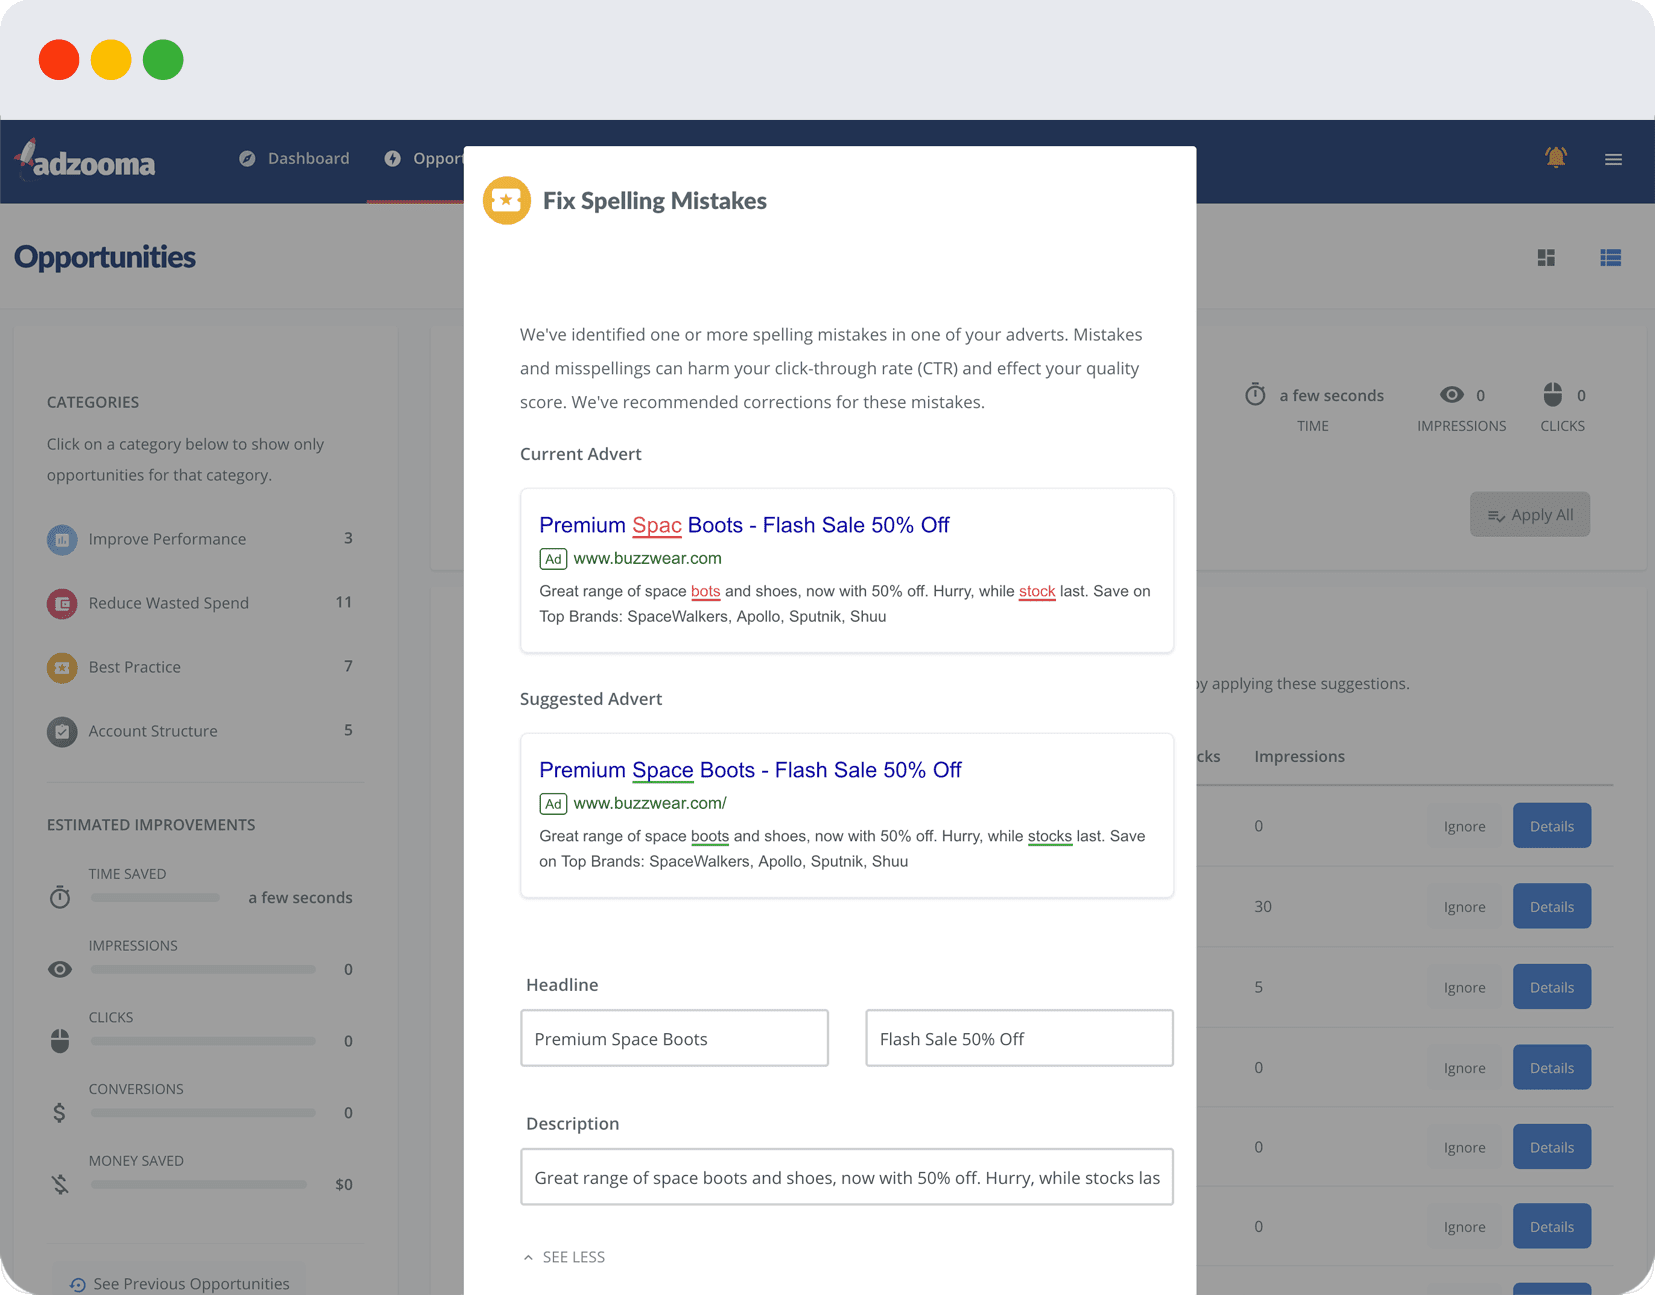The width and height of the screenshot is (1655, 1295).
Task: Collapse details with See Less
Action: click(565, 1257)
